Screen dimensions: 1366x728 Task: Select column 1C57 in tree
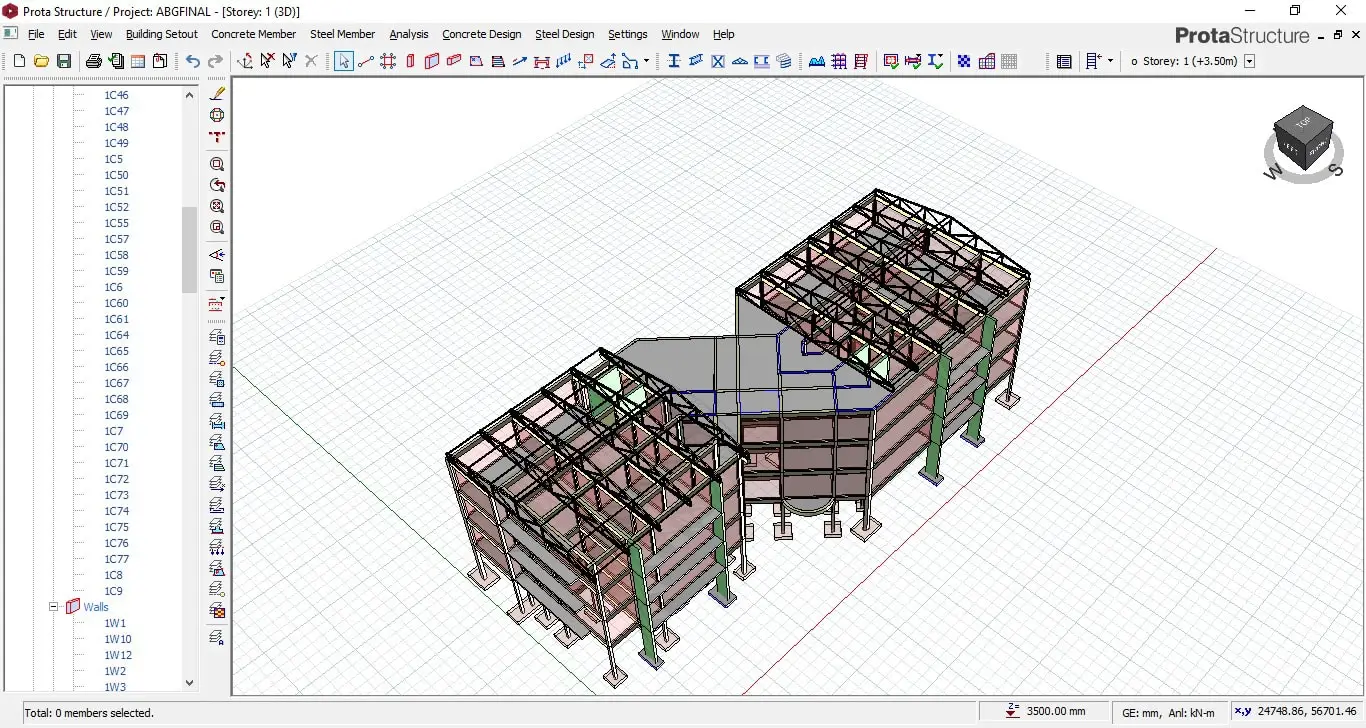pos(116,239)
